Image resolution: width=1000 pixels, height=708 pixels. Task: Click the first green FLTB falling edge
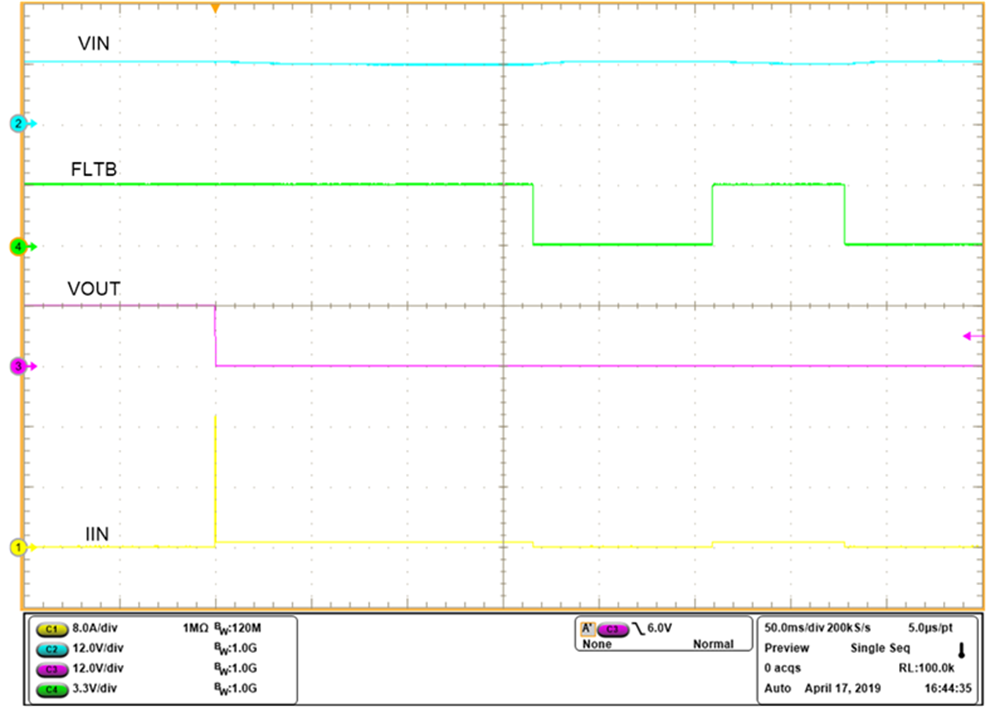coord(533,214)
